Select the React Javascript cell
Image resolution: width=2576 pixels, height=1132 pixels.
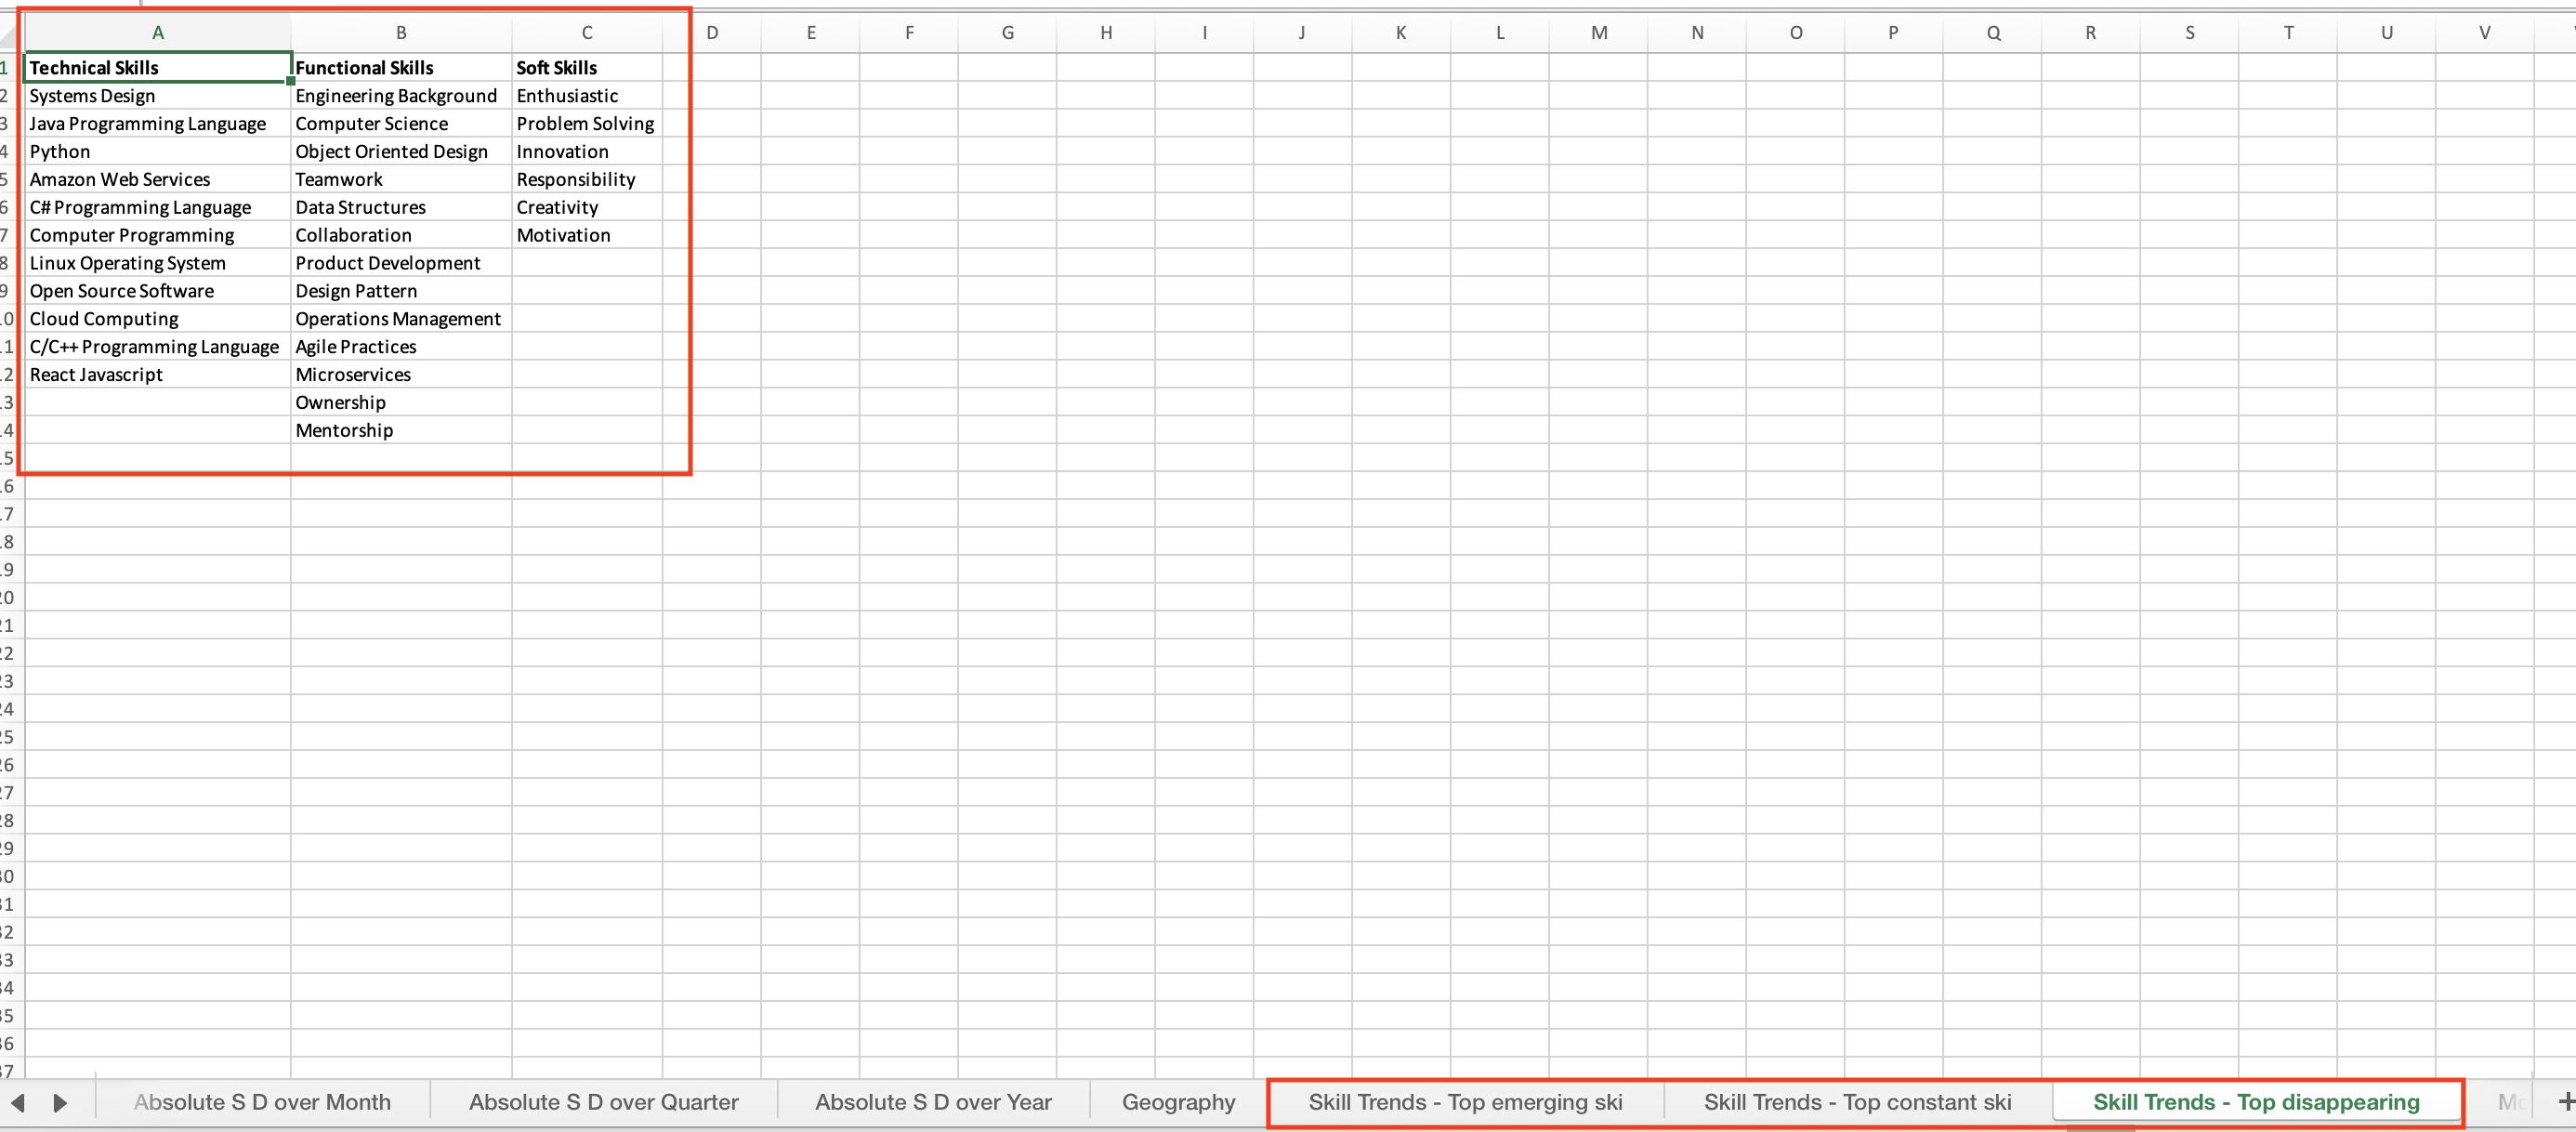pyautogui.click(x=157, y=375)
